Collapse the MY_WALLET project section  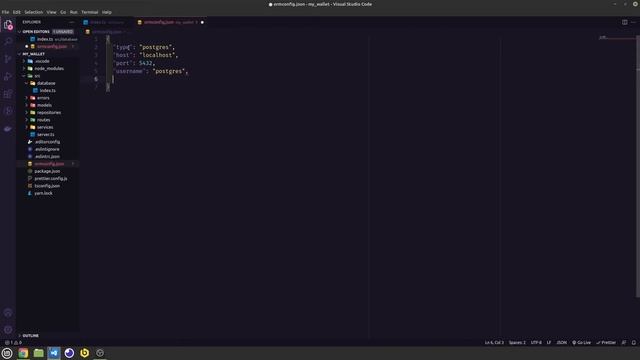click(33, 54)
